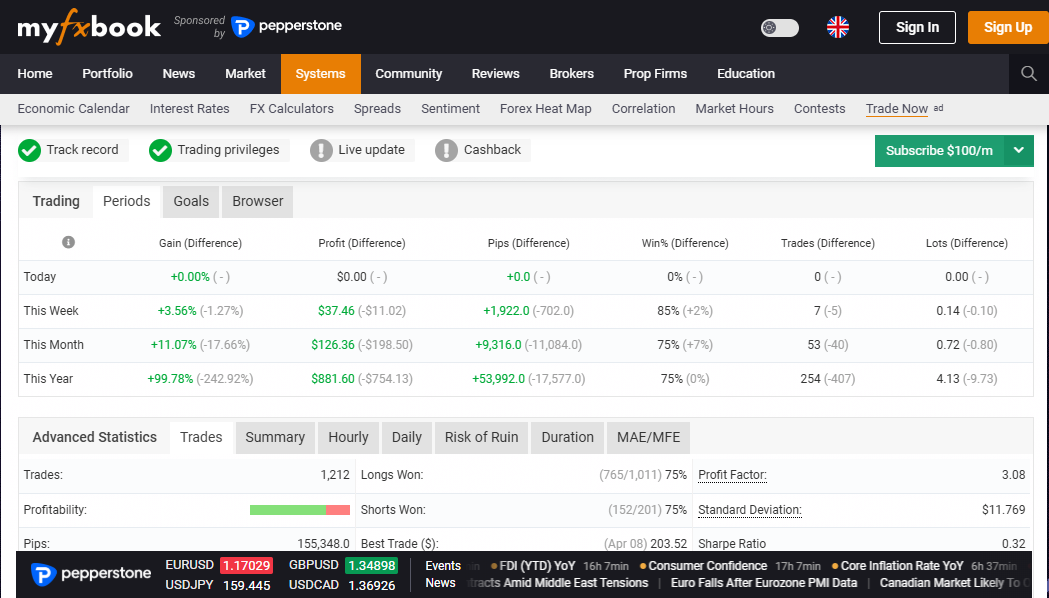Open Market Hours link

[x=734, y=108]
